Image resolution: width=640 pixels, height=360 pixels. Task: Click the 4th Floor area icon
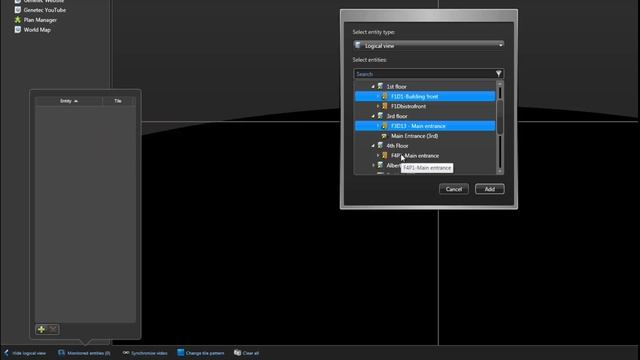[x=380, y=145]
